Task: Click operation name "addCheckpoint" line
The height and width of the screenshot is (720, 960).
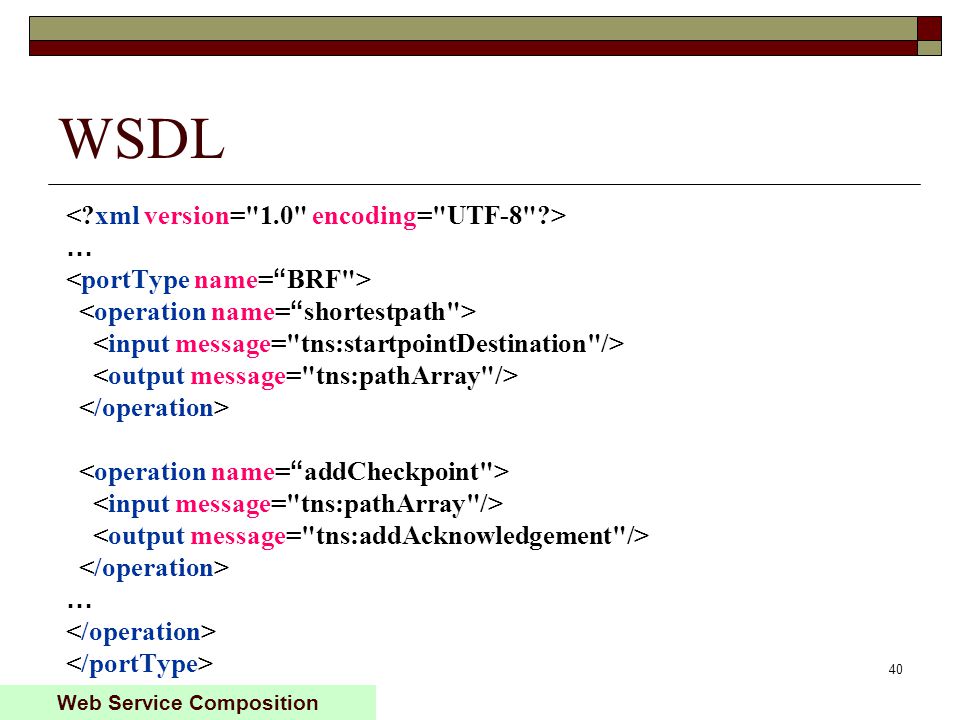Action: click(x=294, y=473)
